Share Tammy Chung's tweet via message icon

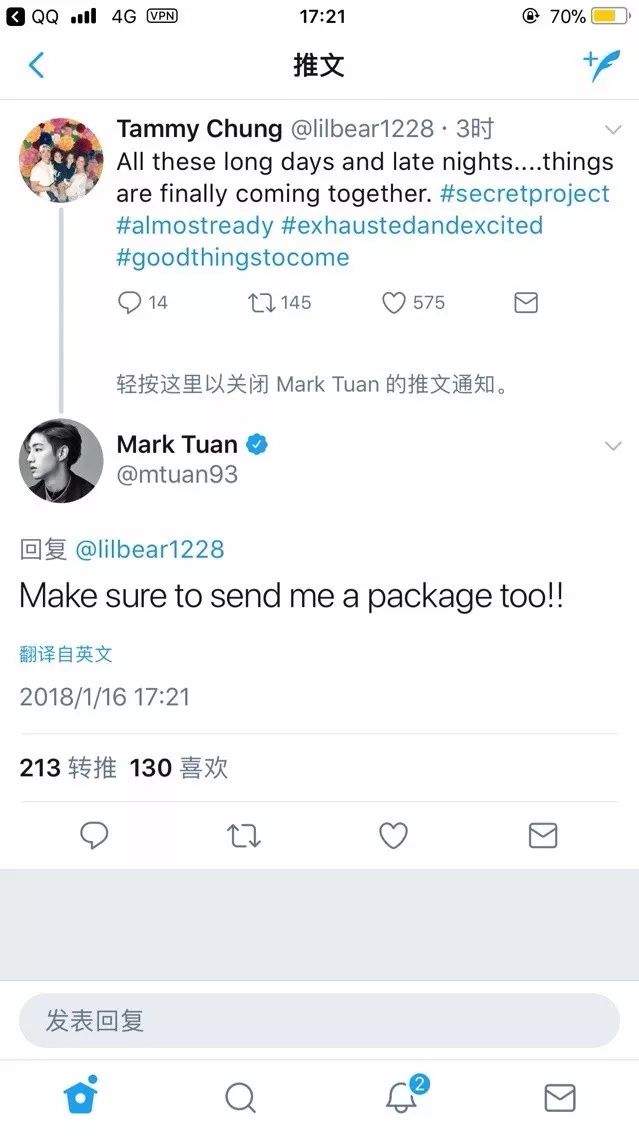(526, 303)
